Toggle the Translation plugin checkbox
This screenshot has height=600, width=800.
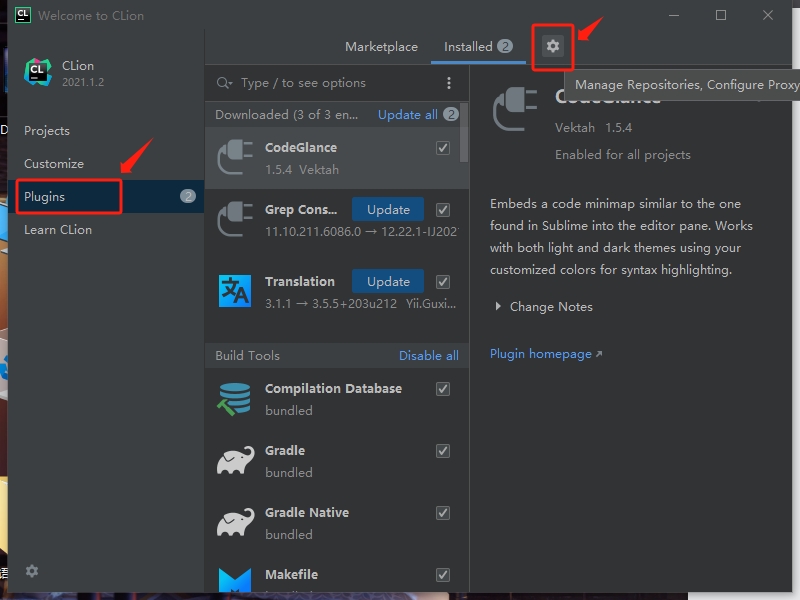[443, 282]
